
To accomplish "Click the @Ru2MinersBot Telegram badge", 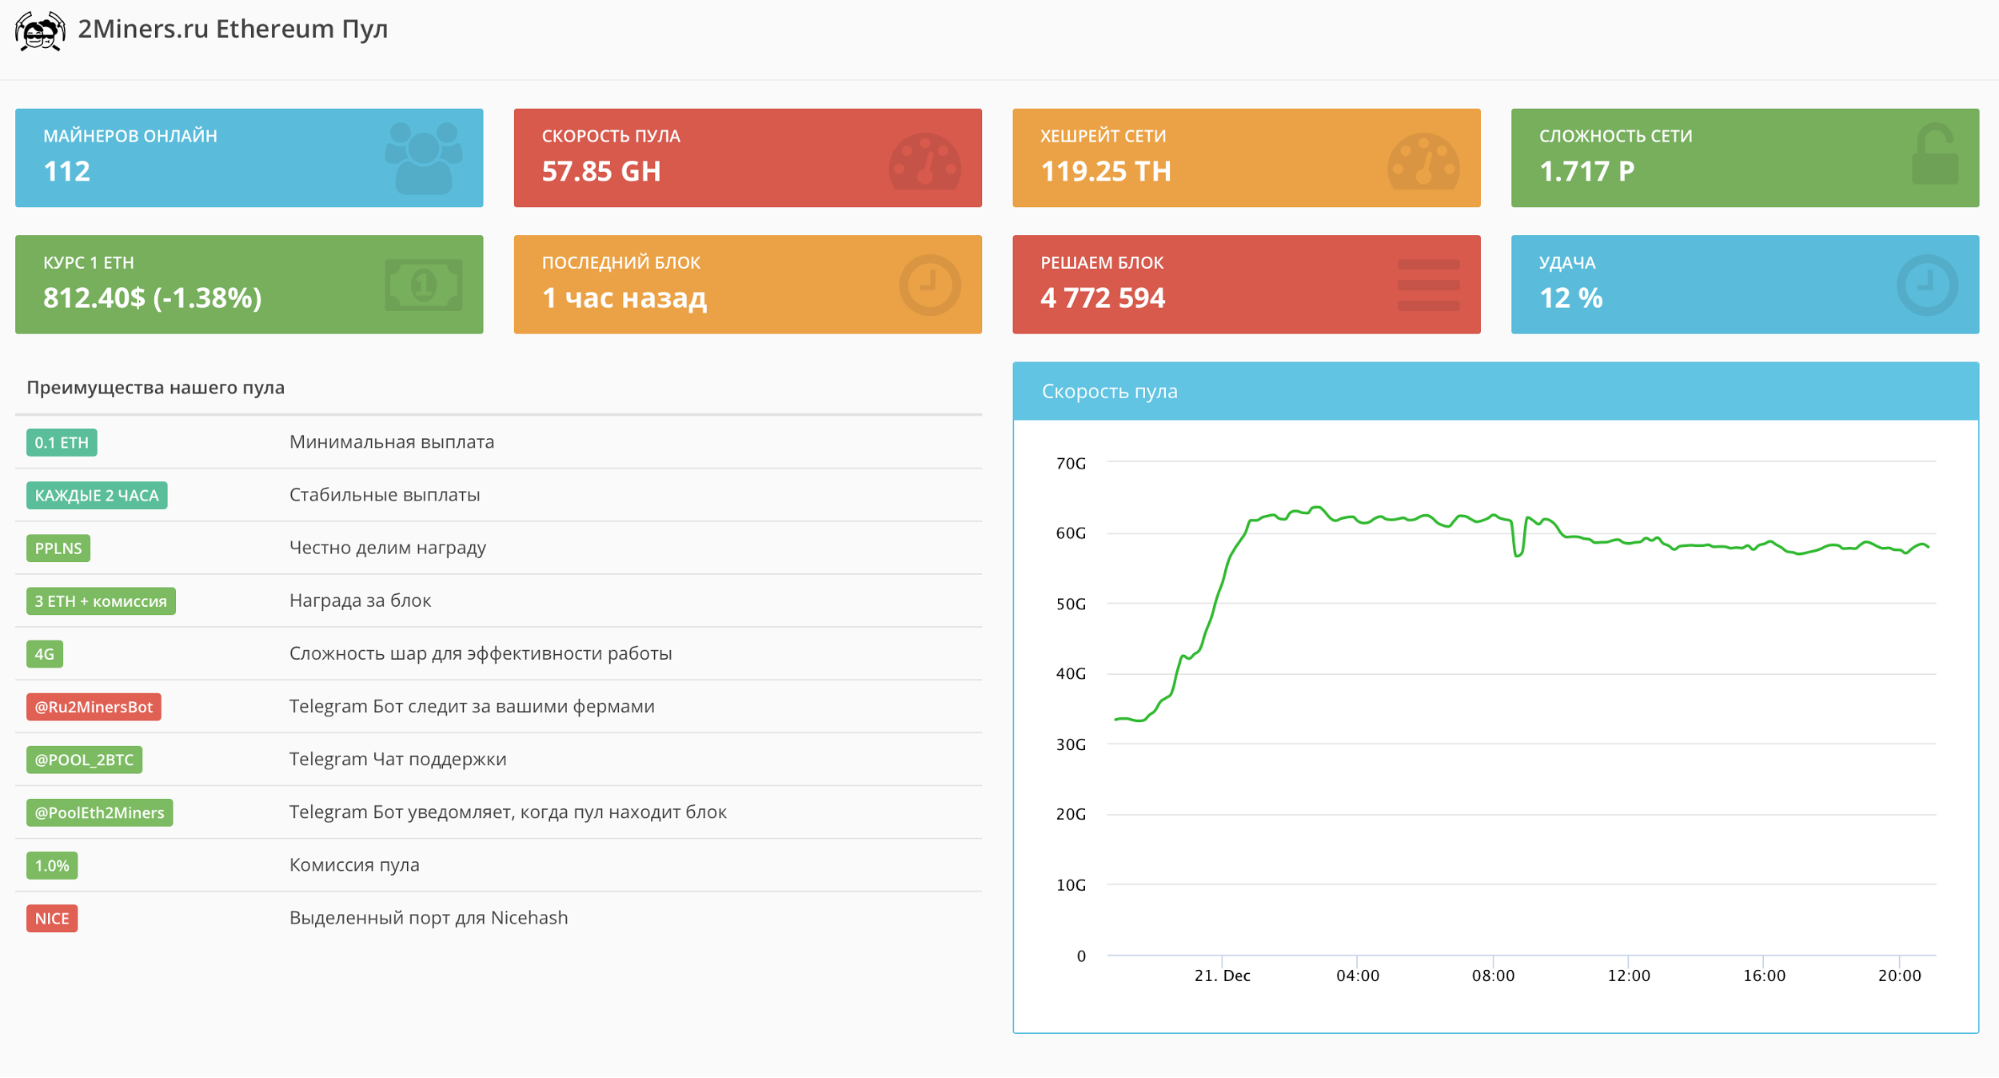I will point(94,707).
